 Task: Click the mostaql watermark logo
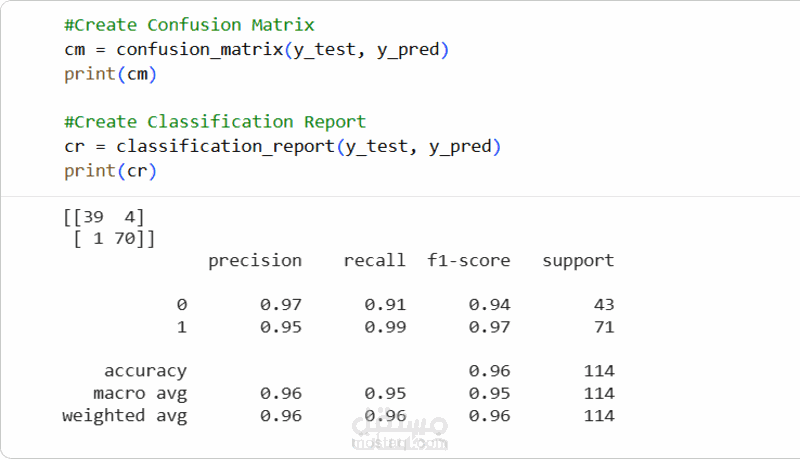400,430
